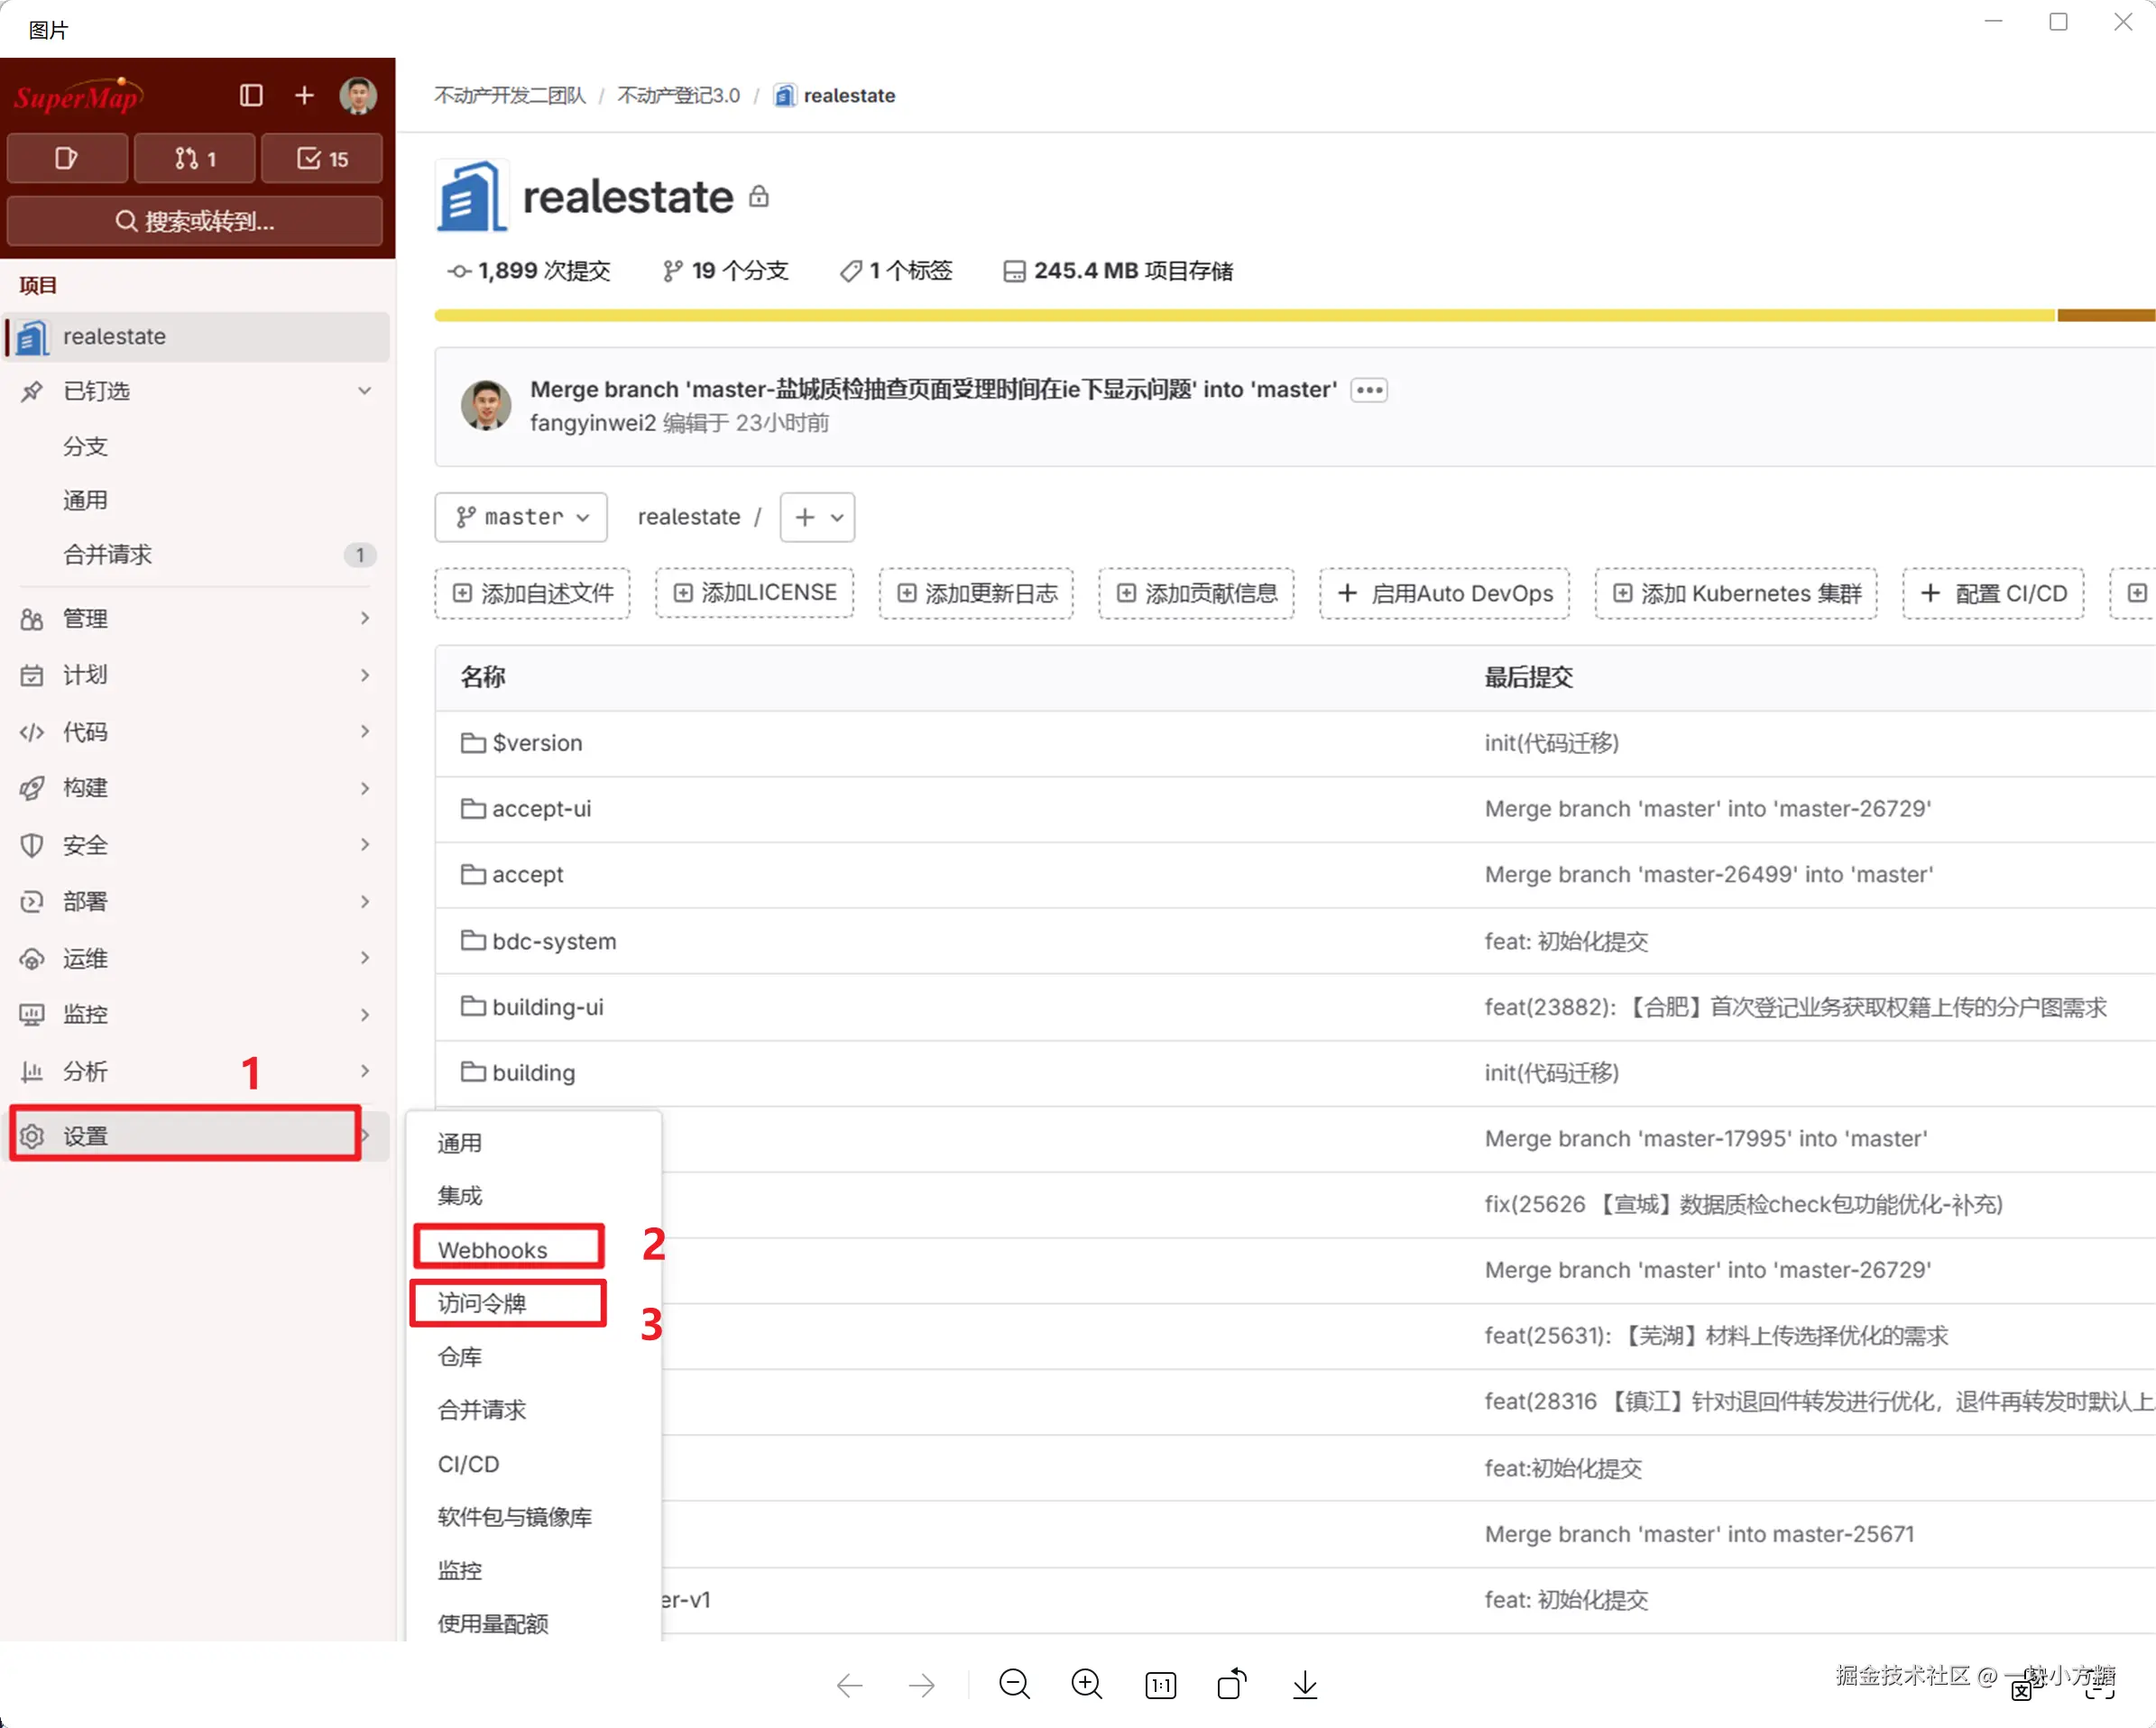Click the 搜索或转到 search field
The height and width of the screenshot is (1728, 2156).
click(195, 221)
